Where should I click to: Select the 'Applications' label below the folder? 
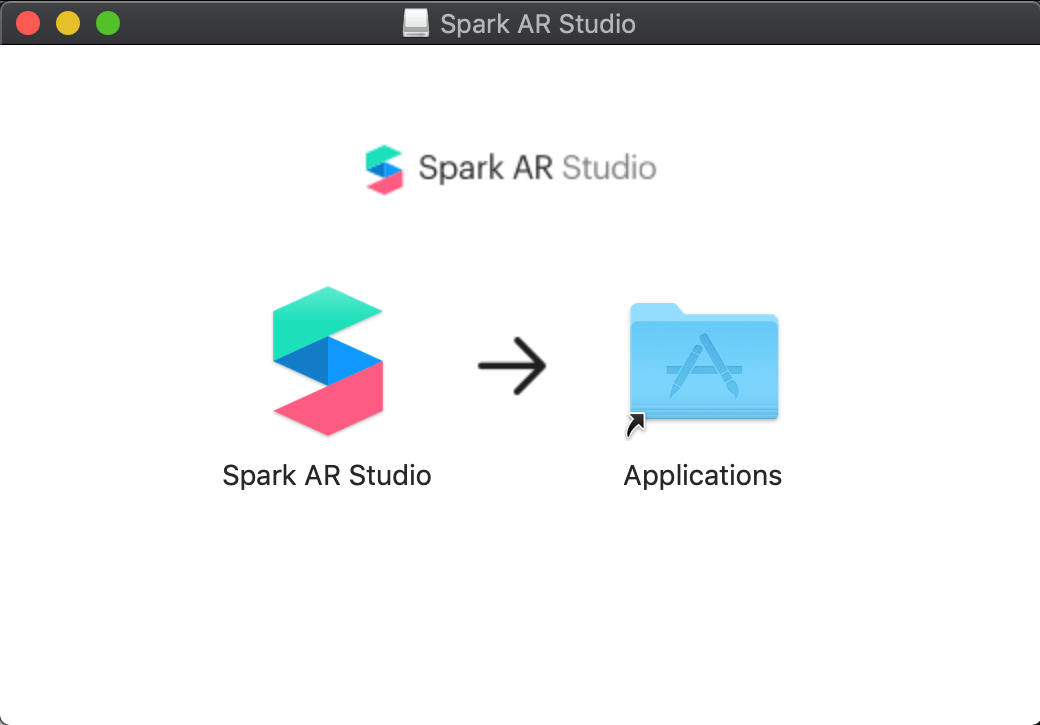click(703, 475)
